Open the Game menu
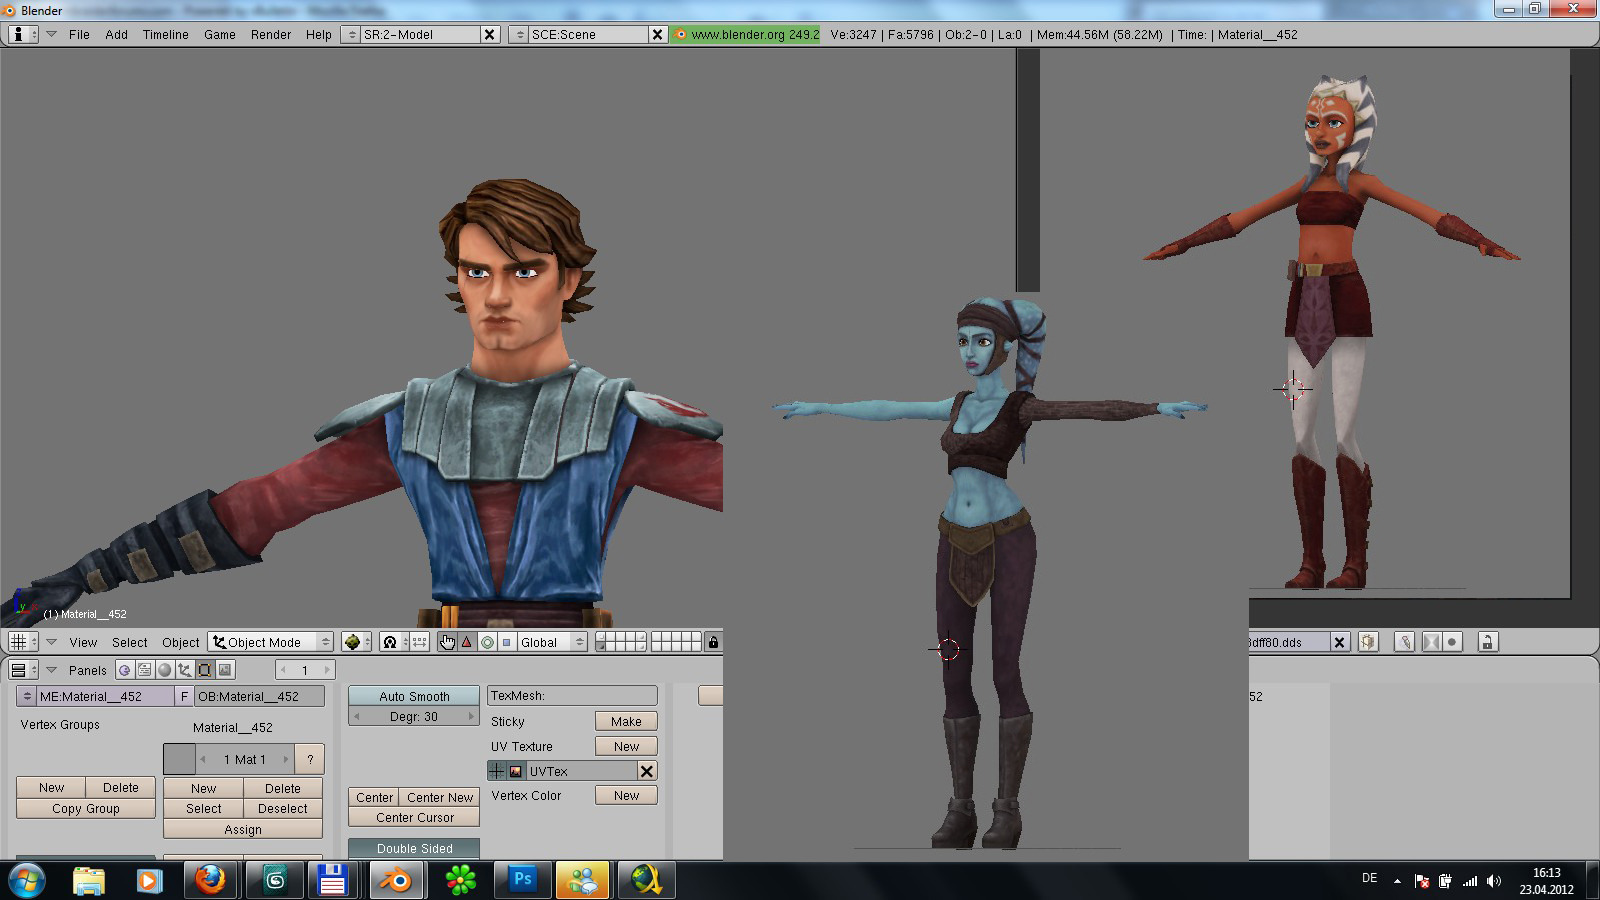The image size is (1600, 900). click(220, 34)
